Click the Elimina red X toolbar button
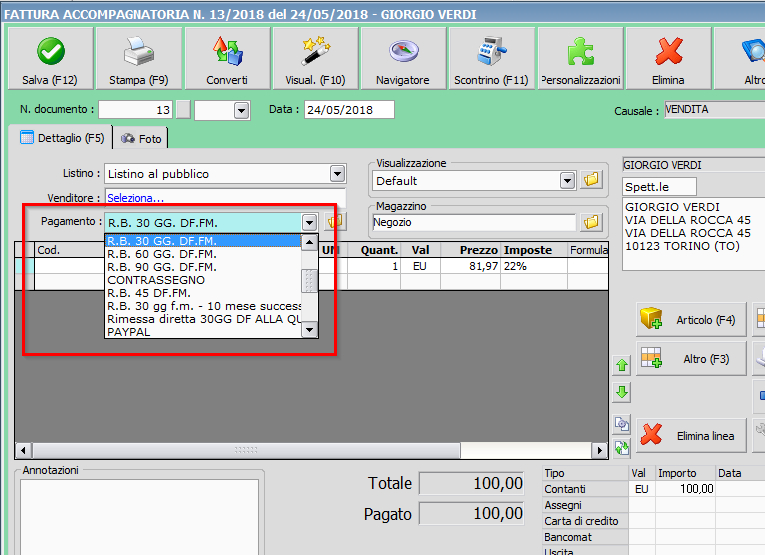The width and height of the screenshot is (765, 555). (x=668, y=59)
